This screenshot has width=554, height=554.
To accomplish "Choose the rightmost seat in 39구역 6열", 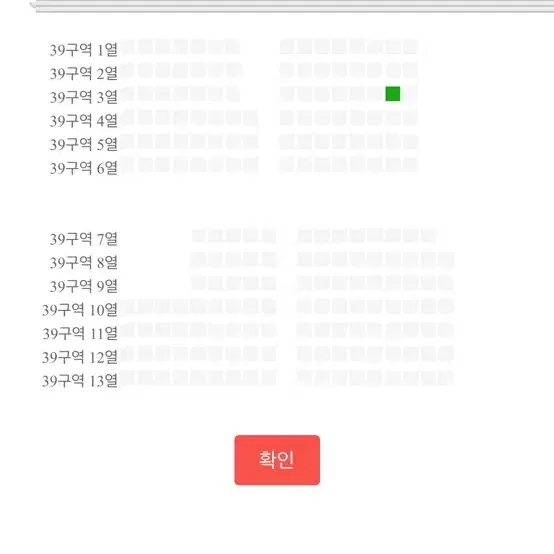I will [x=410, y=165].
